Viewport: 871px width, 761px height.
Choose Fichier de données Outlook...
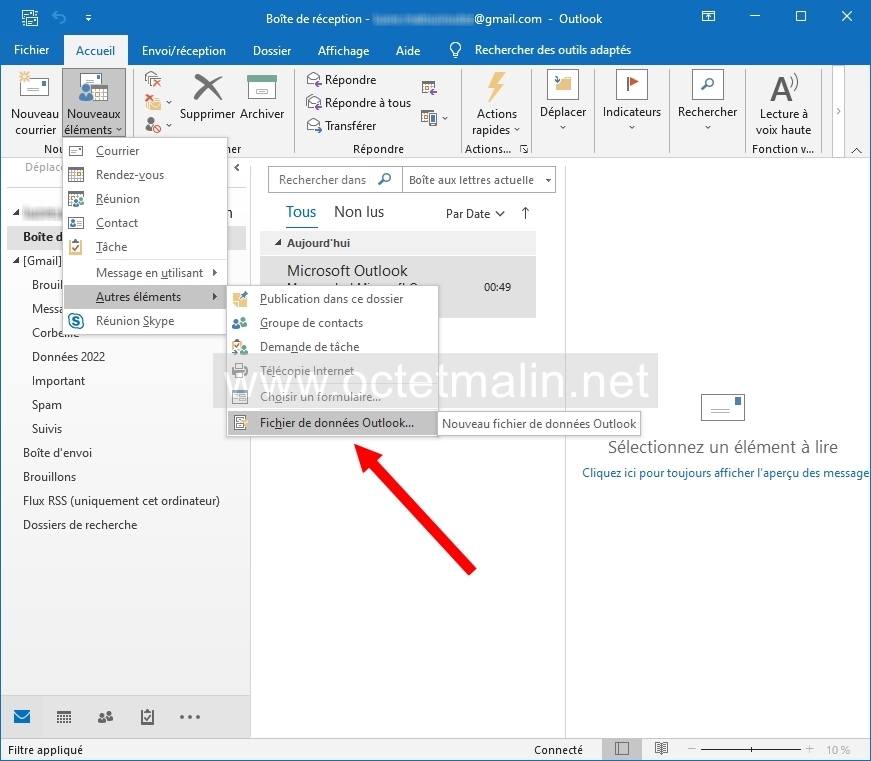(x=333, y=423)
